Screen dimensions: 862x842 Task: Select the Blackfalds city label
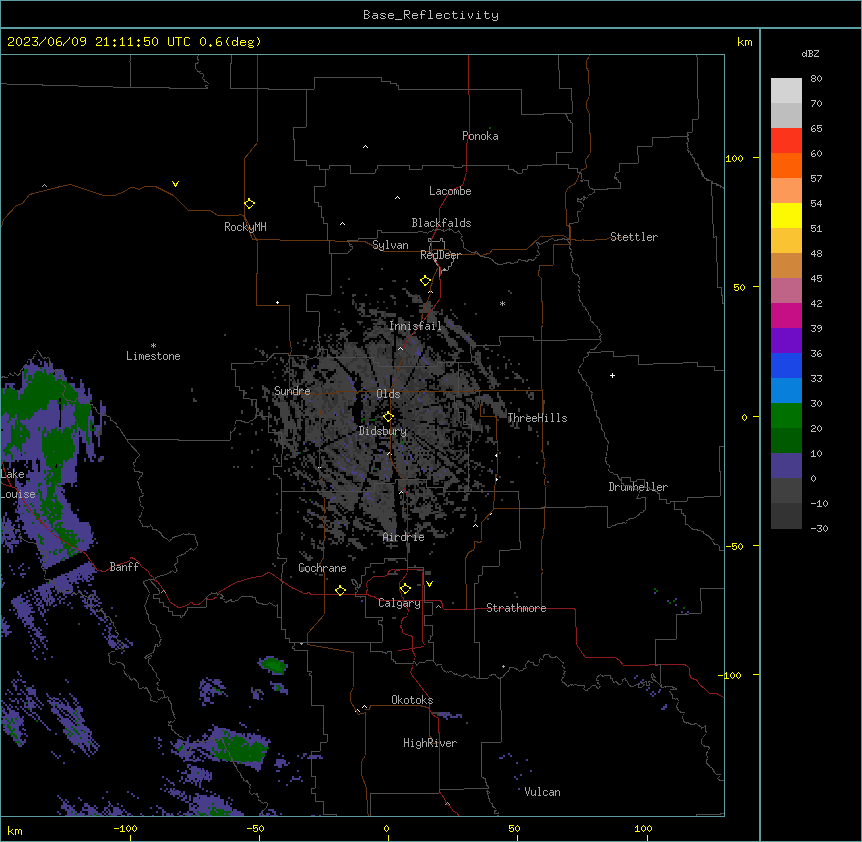click(x=441, y=223)
